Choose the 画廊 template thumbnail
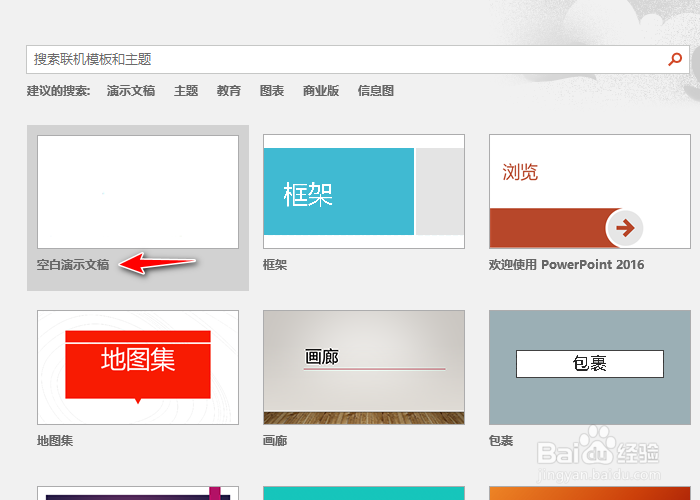The image size is (700, 500). click(364, 367)
